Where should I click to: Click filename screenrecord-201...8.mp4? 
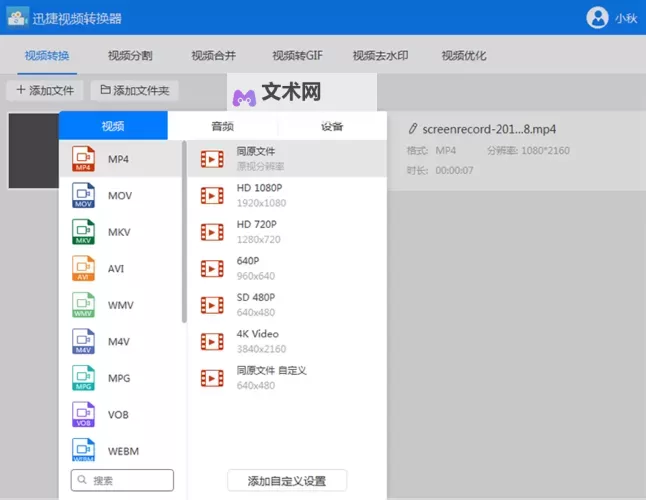pyautogui.click(x=489, y=129)
